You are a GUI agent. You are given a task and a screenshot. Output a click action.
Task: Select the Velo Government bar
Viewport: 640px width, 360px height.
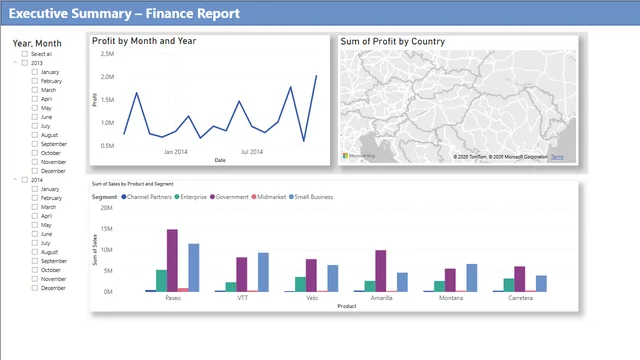(311, 276)
